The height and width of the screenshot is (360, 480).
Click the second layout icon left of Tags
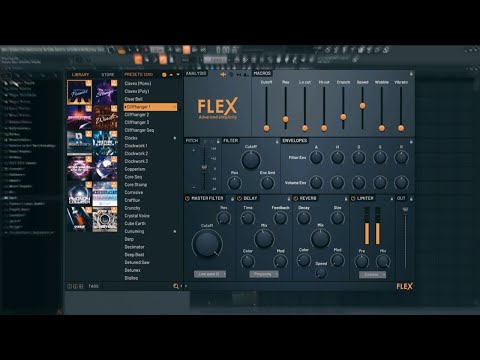pos(75,286)
